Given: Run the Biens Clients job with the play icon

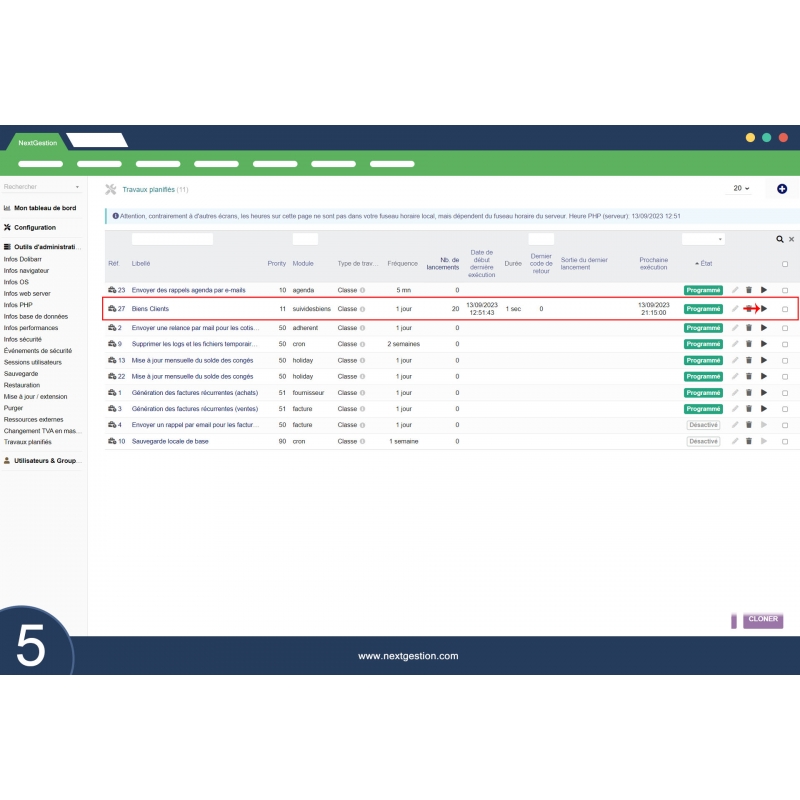Looking at the screenshot, I should tap(765, 310).
